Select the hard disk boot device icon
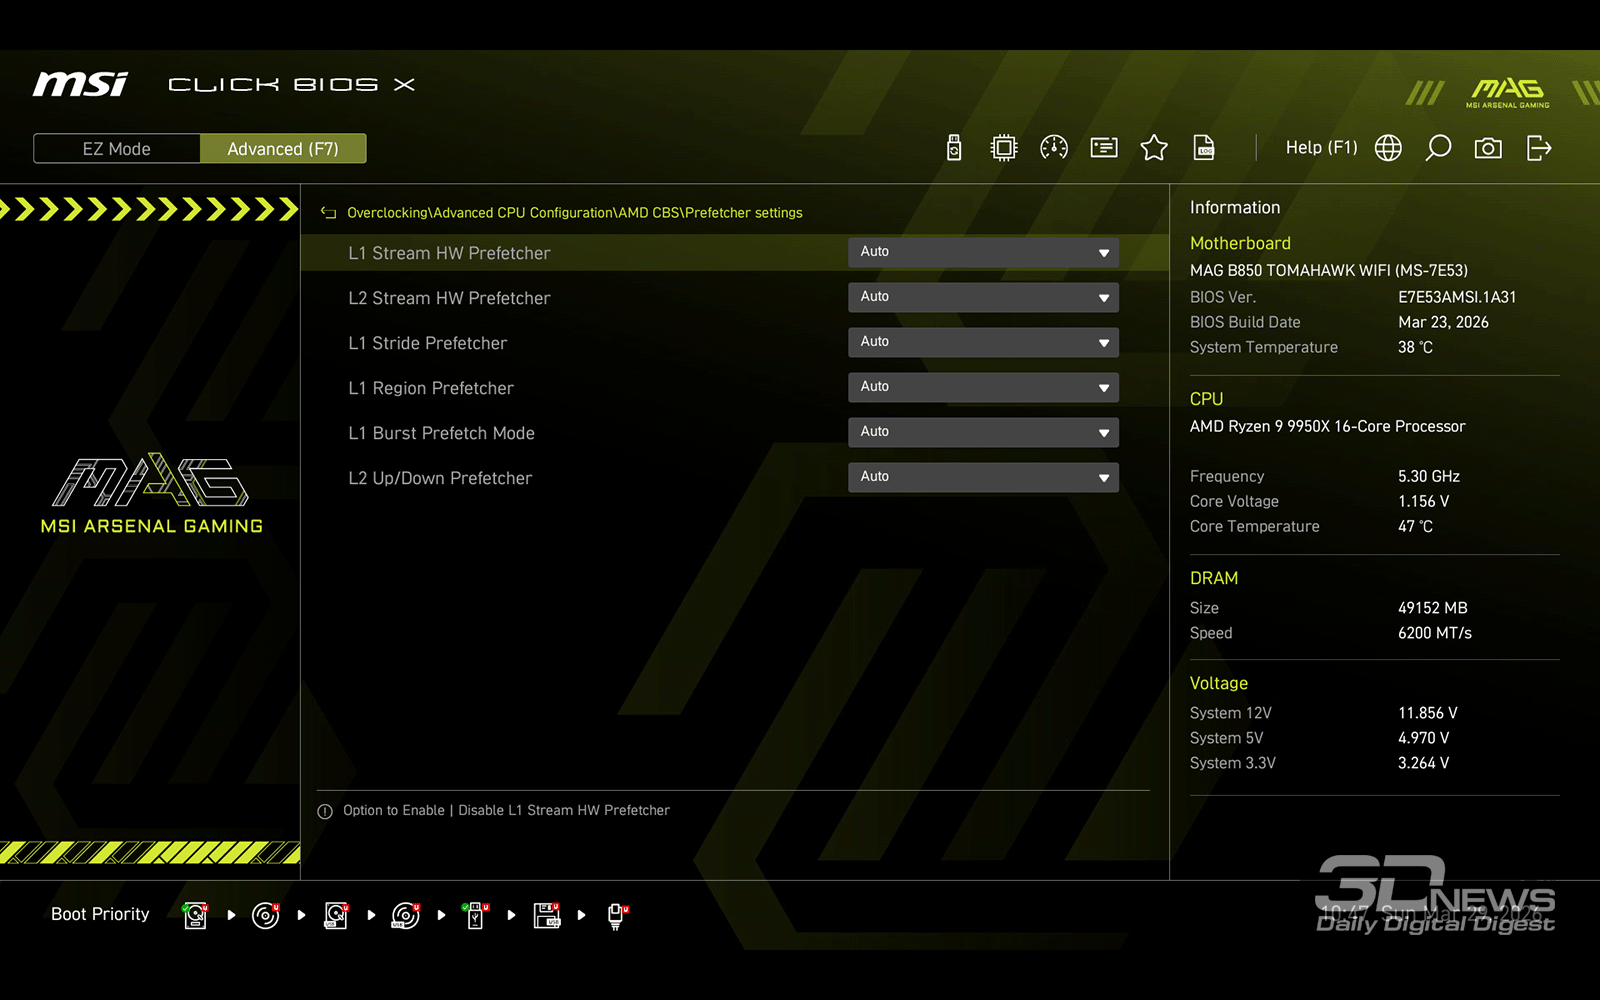The image size is (1600, 1000). coord(196,915)
